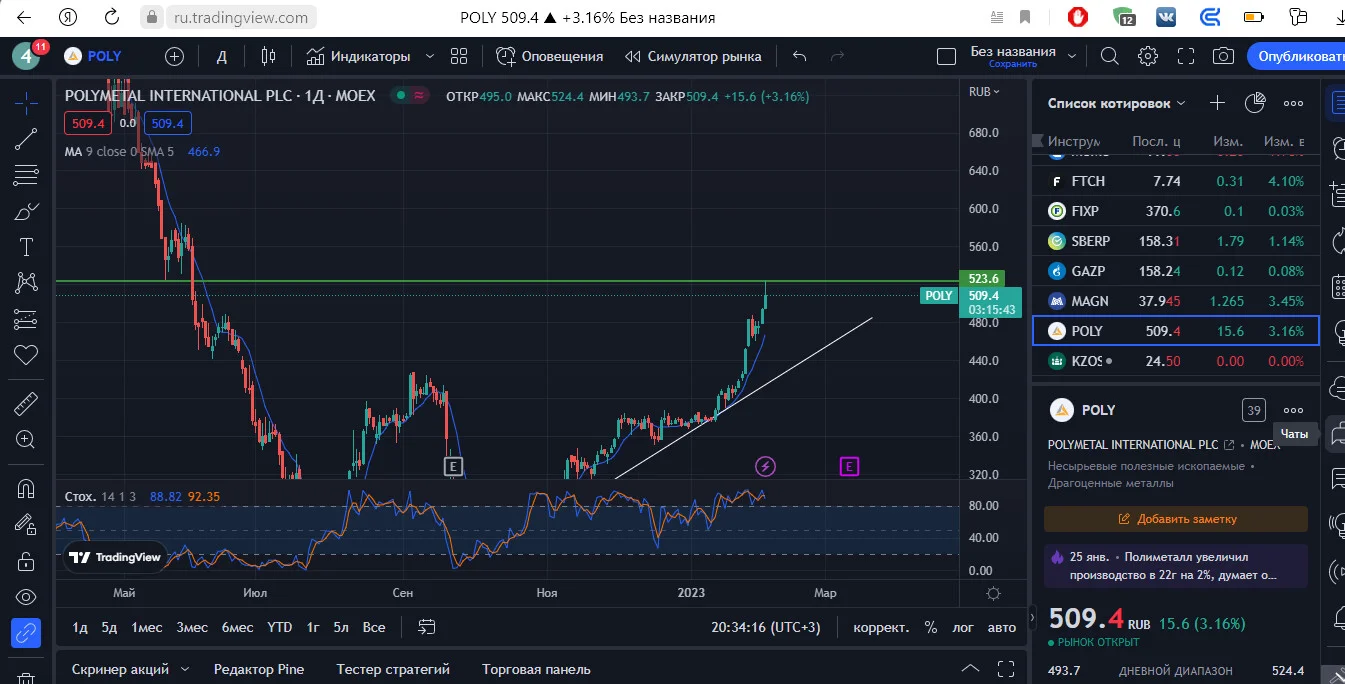Viewport: 1345px width, 684px height.
Task: Open the chart patterns tool
Action: pos(26,283)
